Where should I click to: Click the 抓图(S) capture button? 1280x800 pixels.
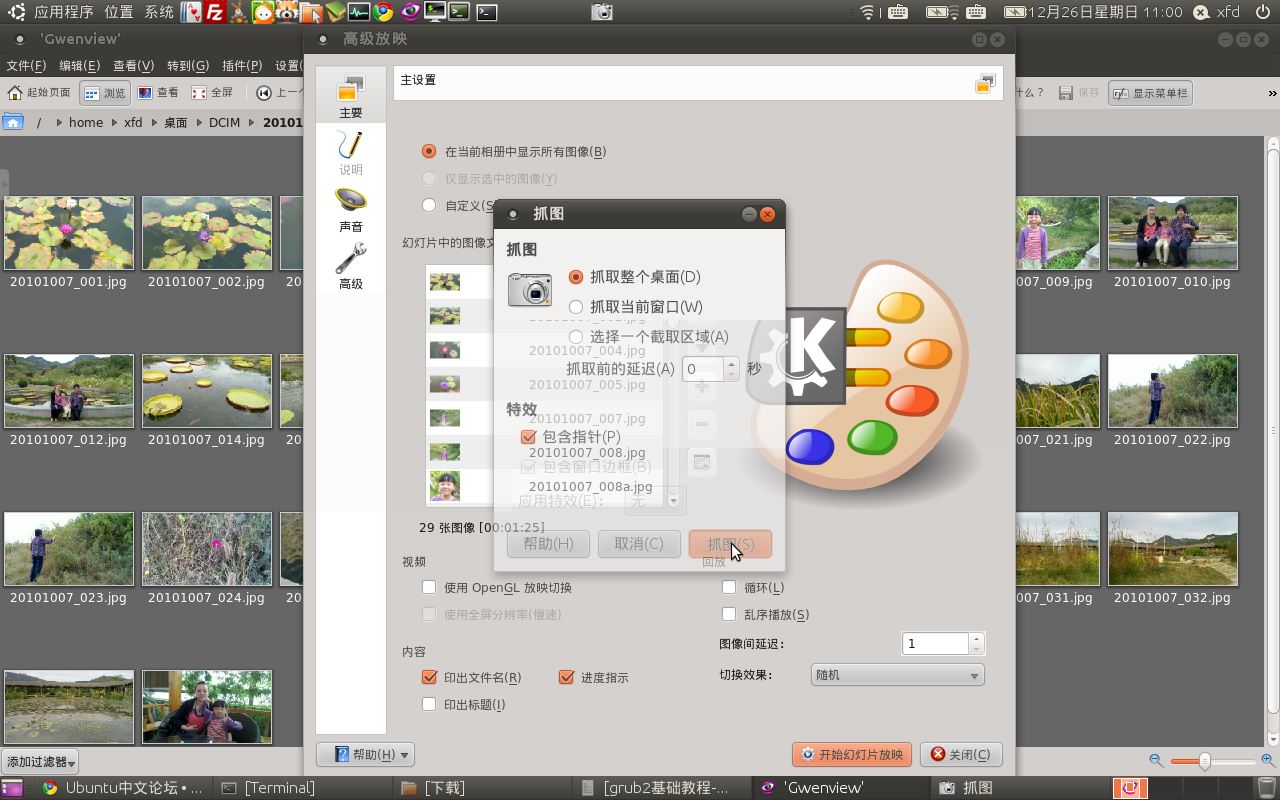(730, 544)
